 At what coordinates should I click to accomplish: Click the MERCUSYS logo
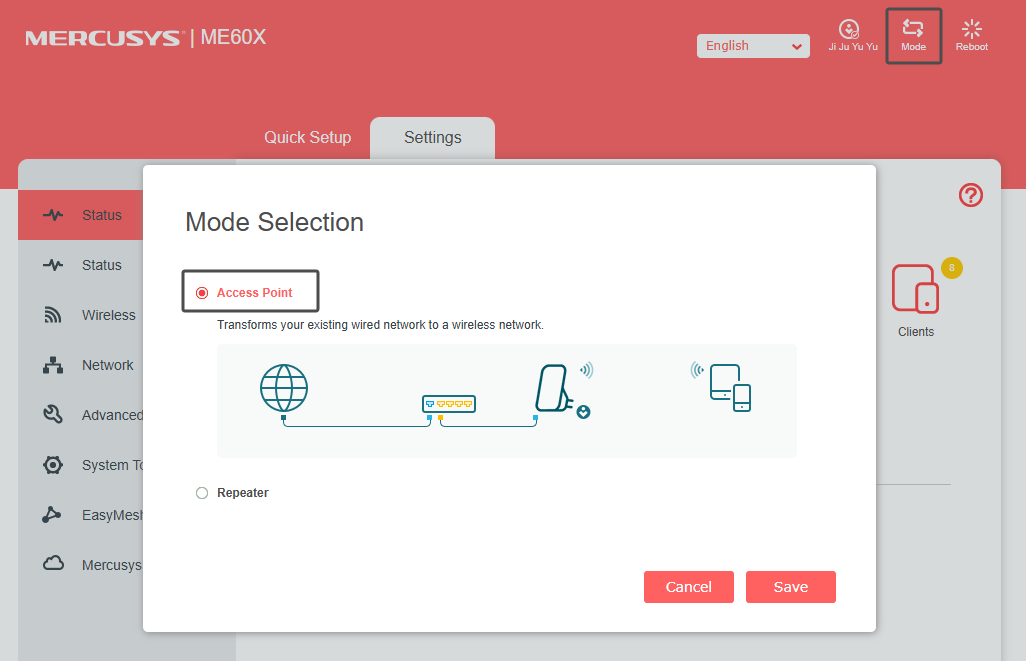pyautogui.click(x=104, y=39)
